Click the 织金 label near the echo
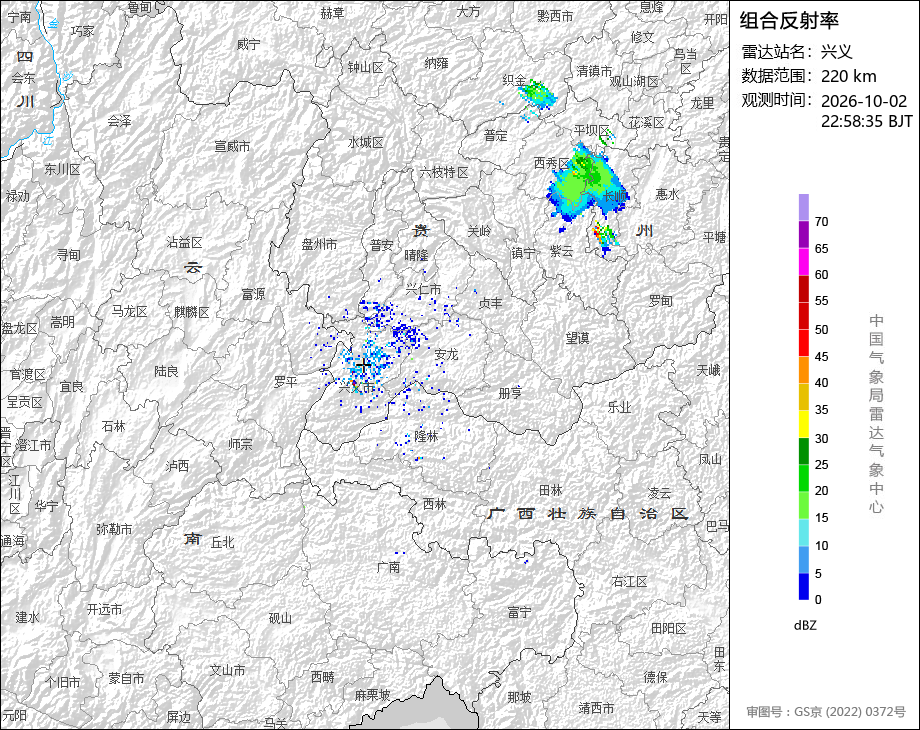This screenshot has width=920, height=730. 515,79
